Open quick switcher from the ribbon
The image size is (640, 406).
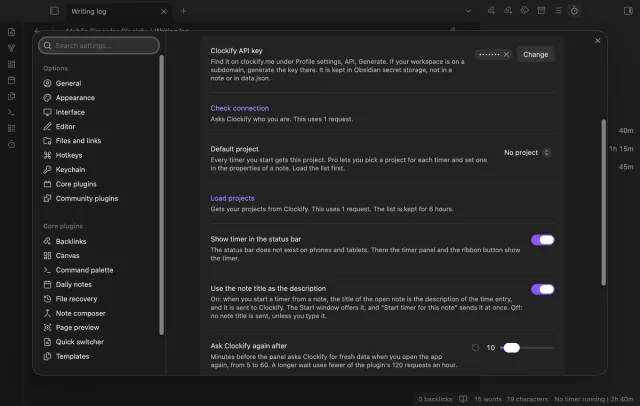point(11,32)
